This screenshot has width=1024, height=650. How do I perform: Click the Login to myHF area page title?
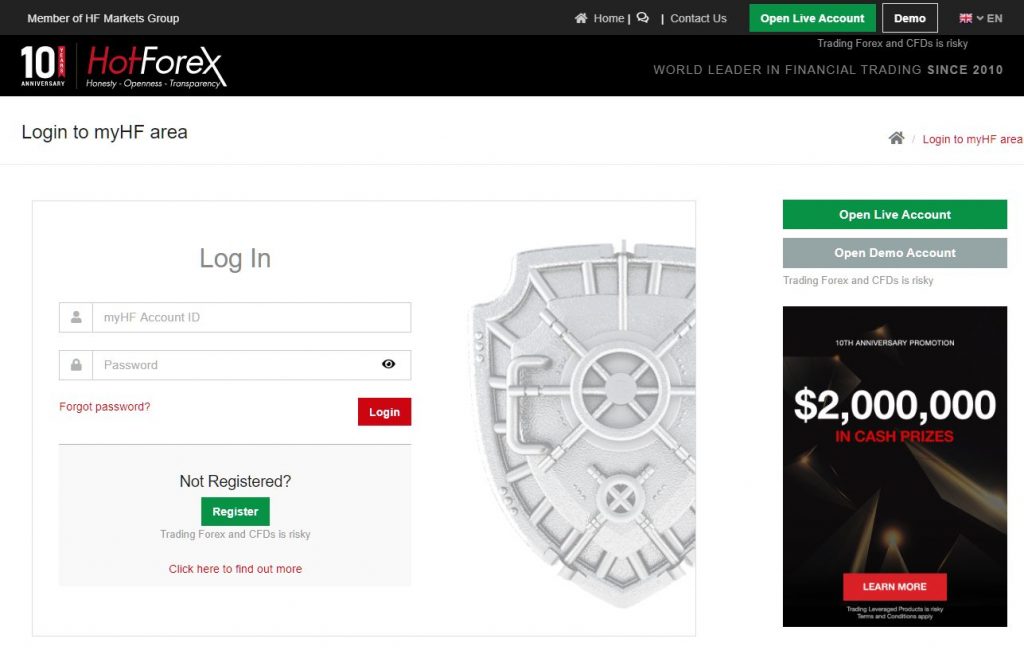click(104, 132)
